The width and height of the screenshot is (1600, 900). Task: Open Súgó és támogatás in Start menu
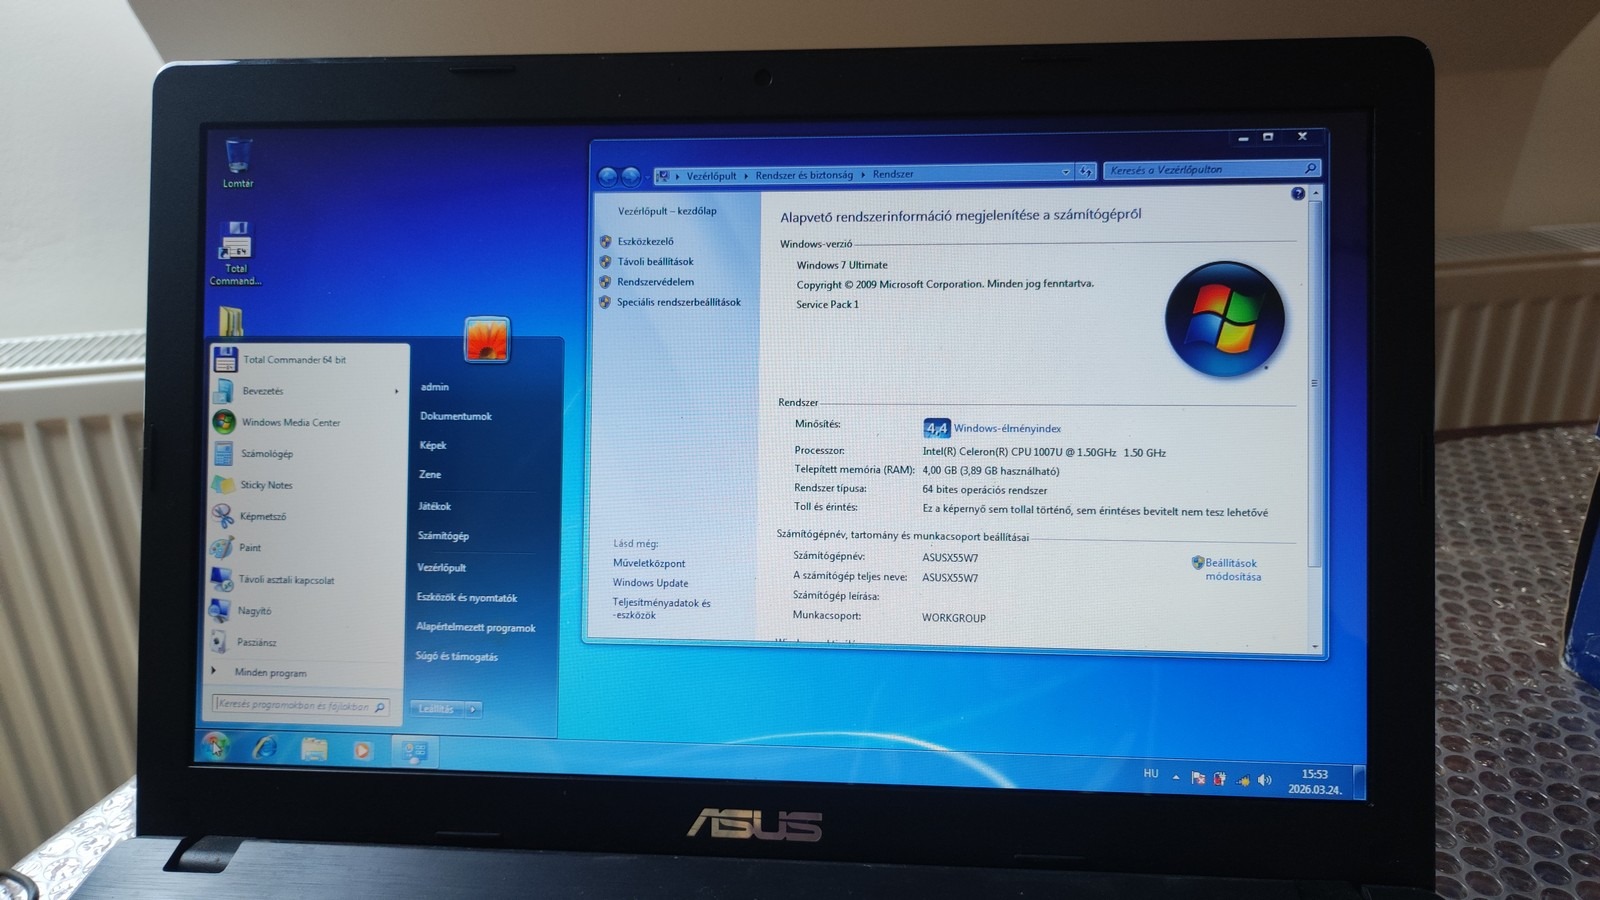[457, 657]
